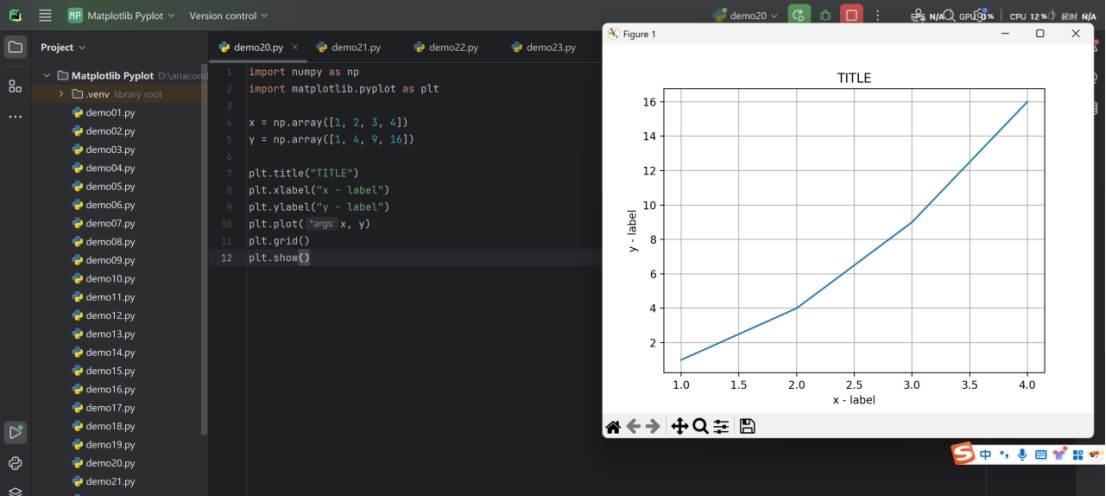Select demo16.py in project tree
1106x496 pixels.
[104, 389]
